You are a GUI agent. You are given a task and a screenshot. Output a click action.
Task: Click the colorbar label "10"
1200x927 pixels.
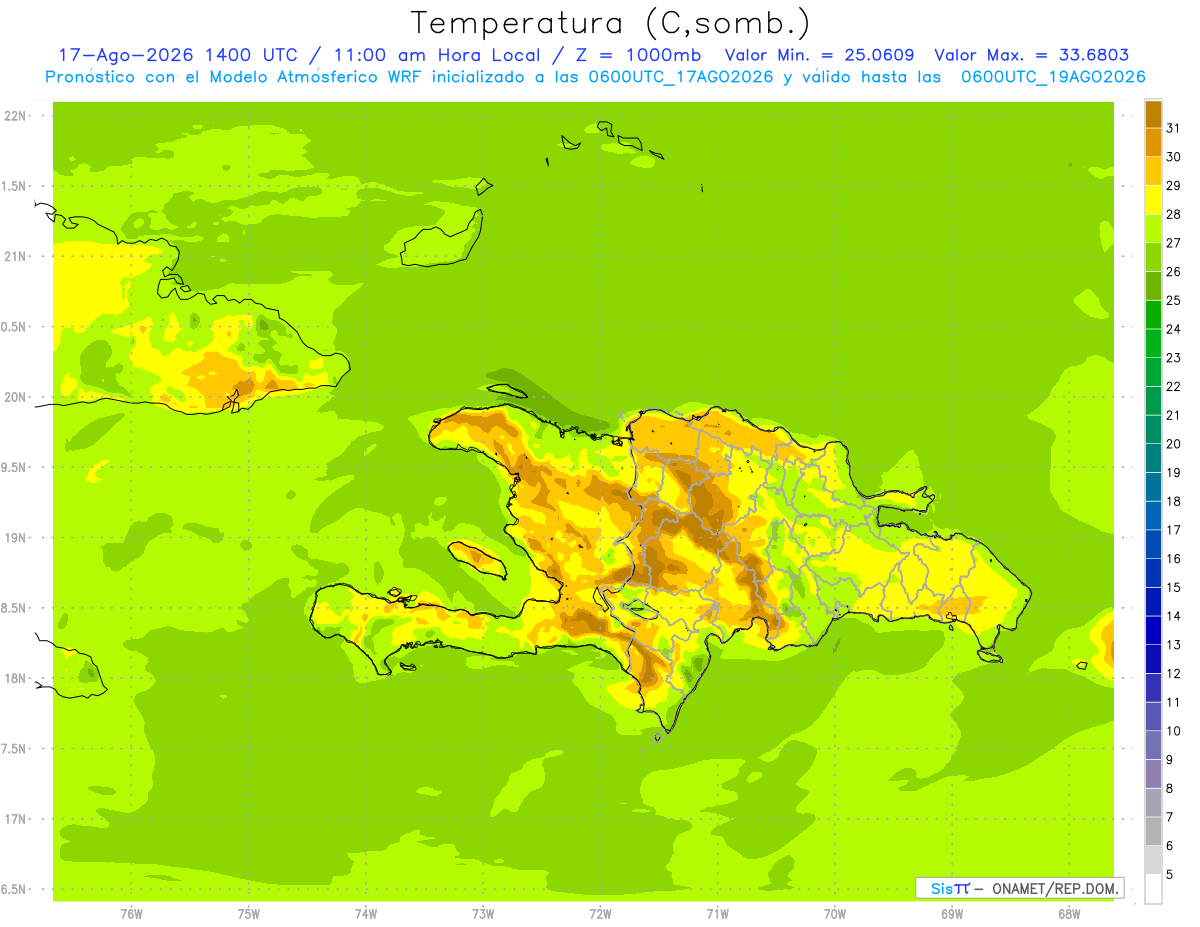[1173, 731]
